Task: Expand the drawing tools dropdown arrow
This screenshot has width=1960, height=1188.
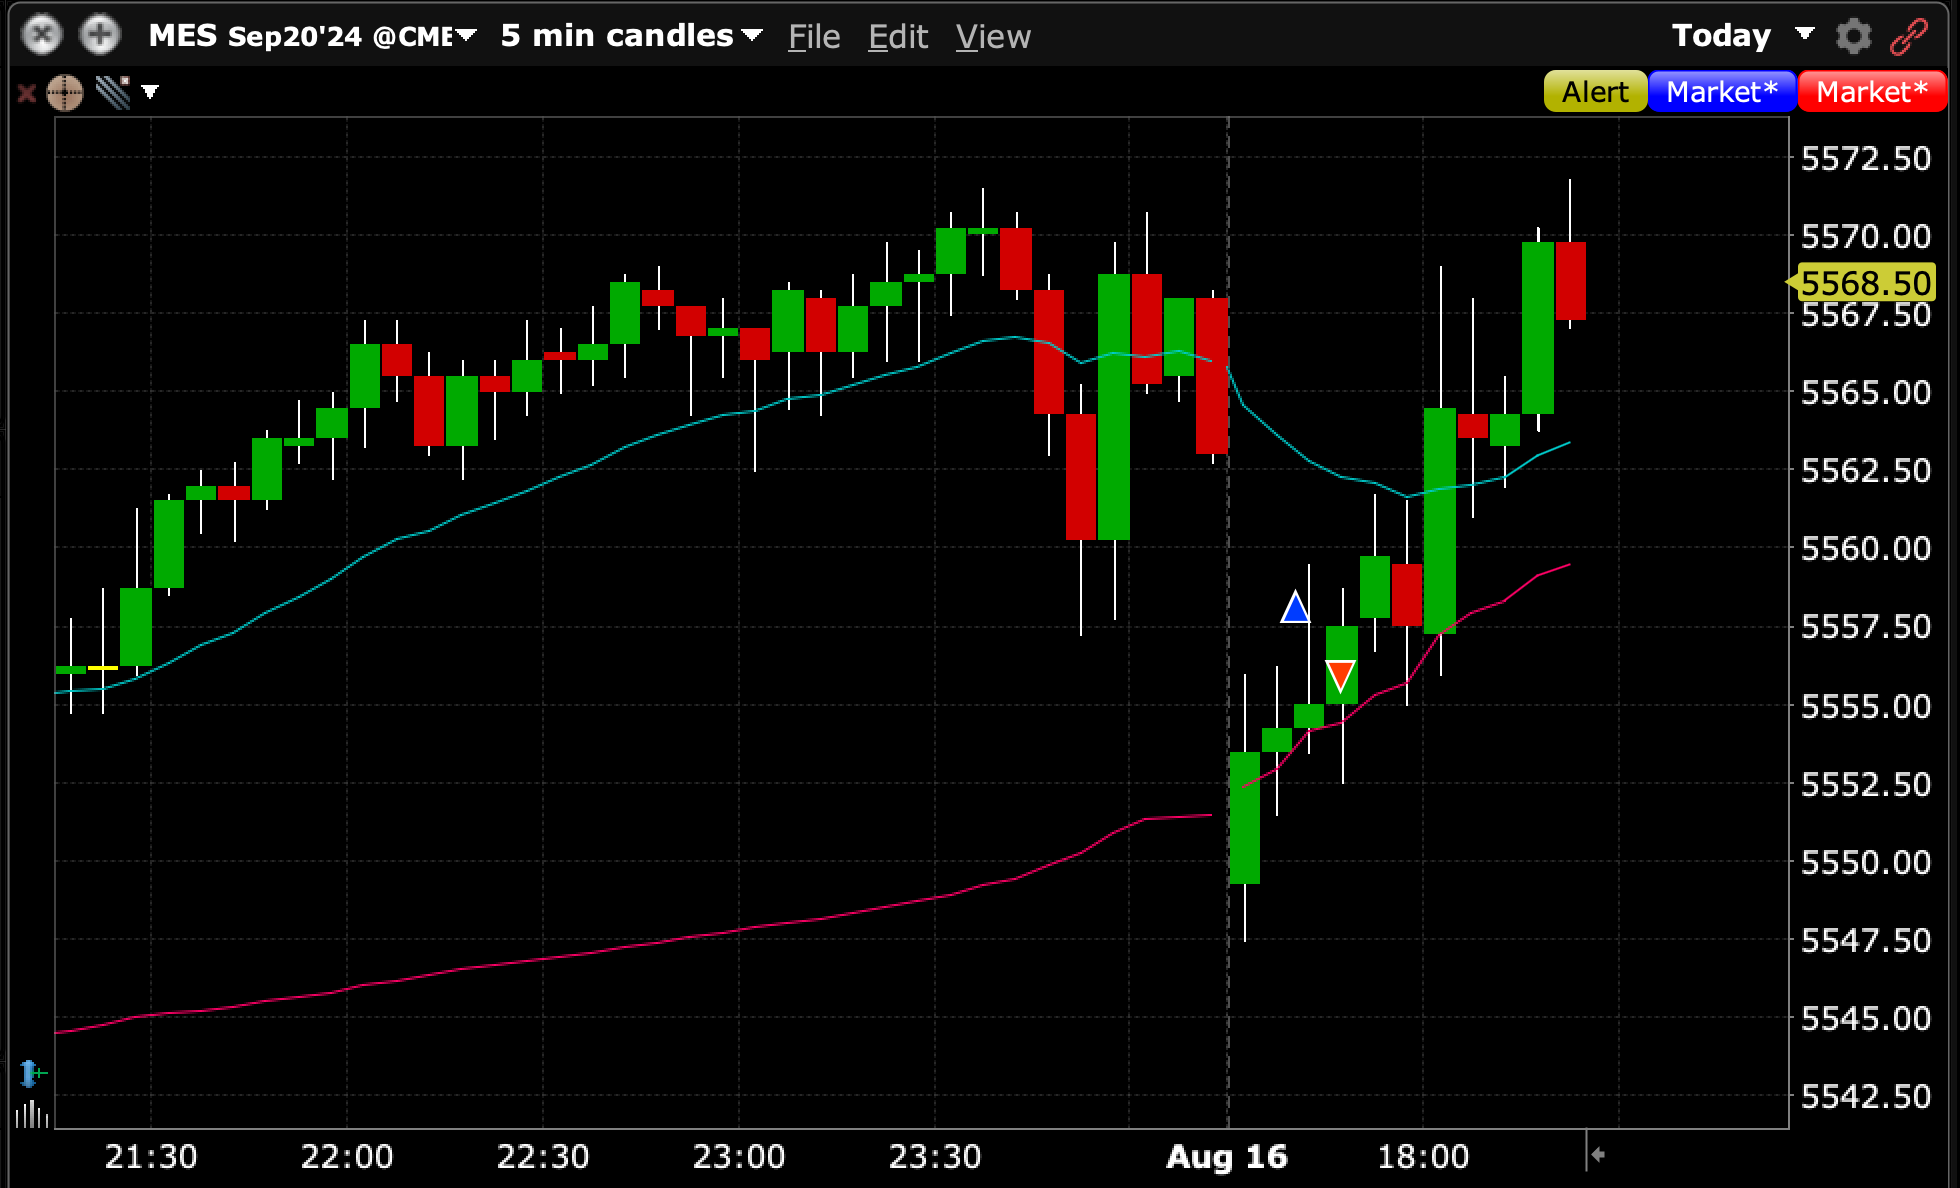Action: pyautogui.click(x=150, y=92)
